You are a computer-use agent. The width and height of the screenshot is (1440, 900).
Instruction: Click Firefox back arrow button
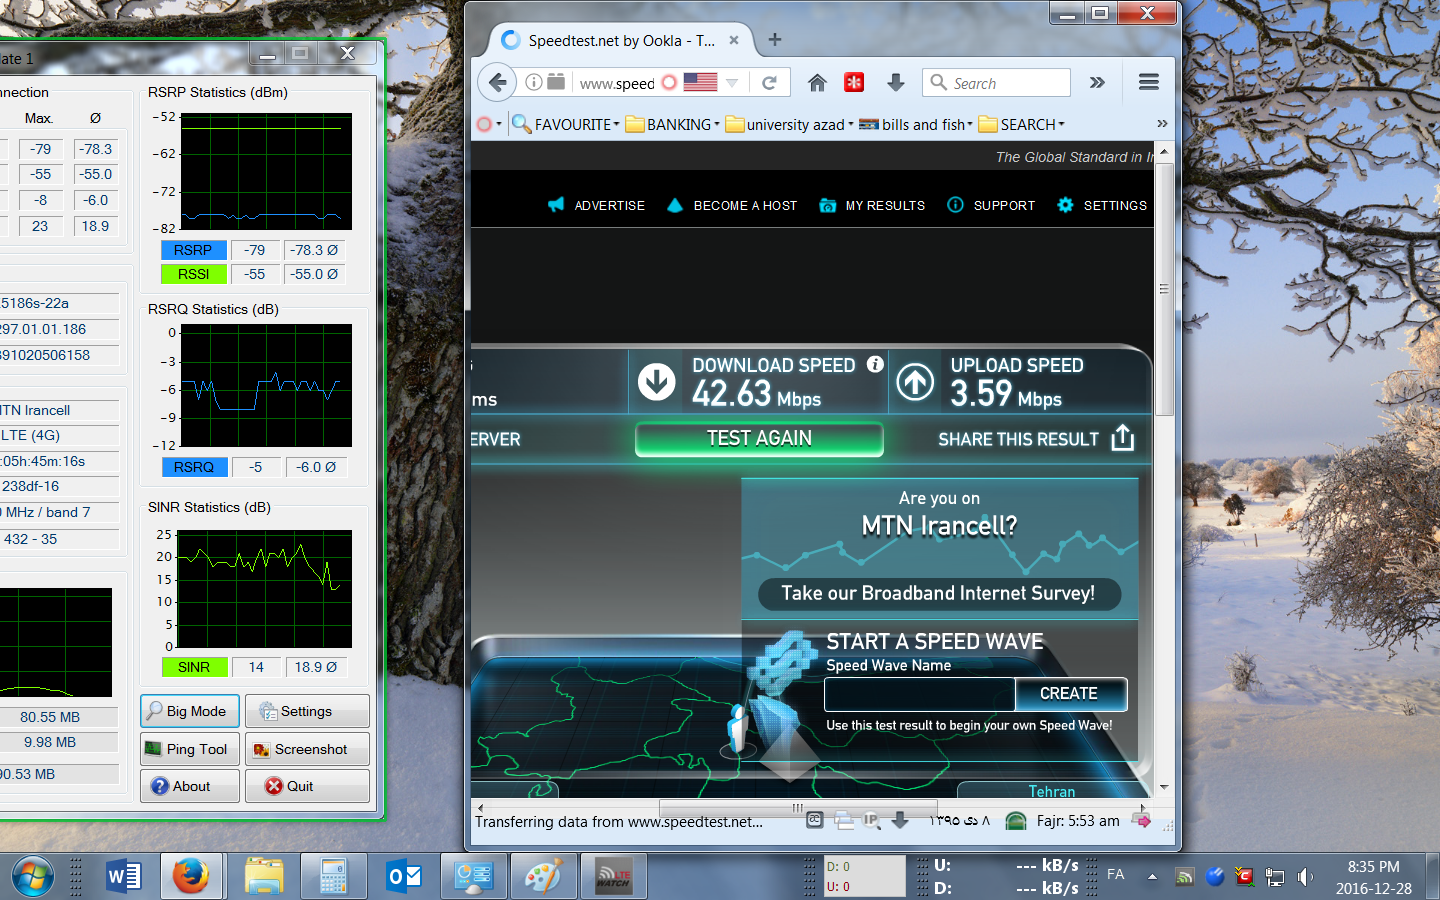pos(498,82)
